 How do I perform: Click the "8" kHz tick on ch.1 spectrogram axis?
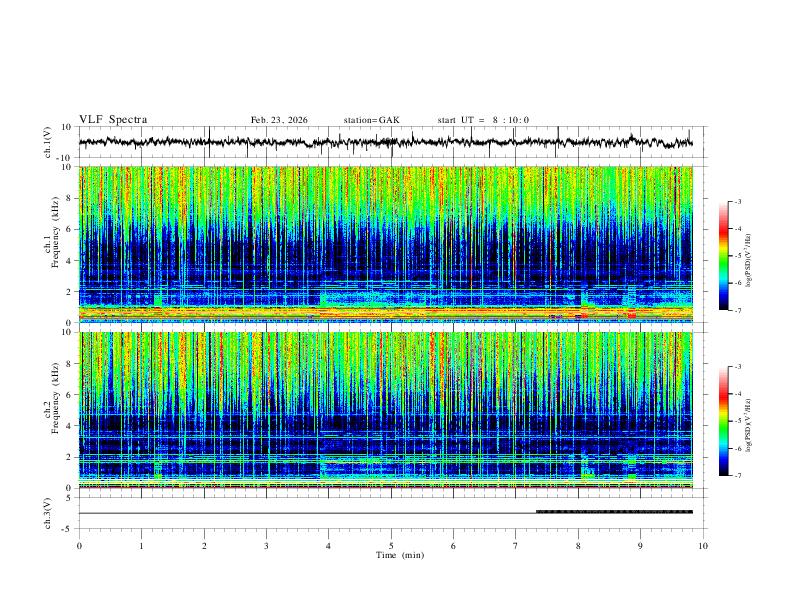click(69, 198)
